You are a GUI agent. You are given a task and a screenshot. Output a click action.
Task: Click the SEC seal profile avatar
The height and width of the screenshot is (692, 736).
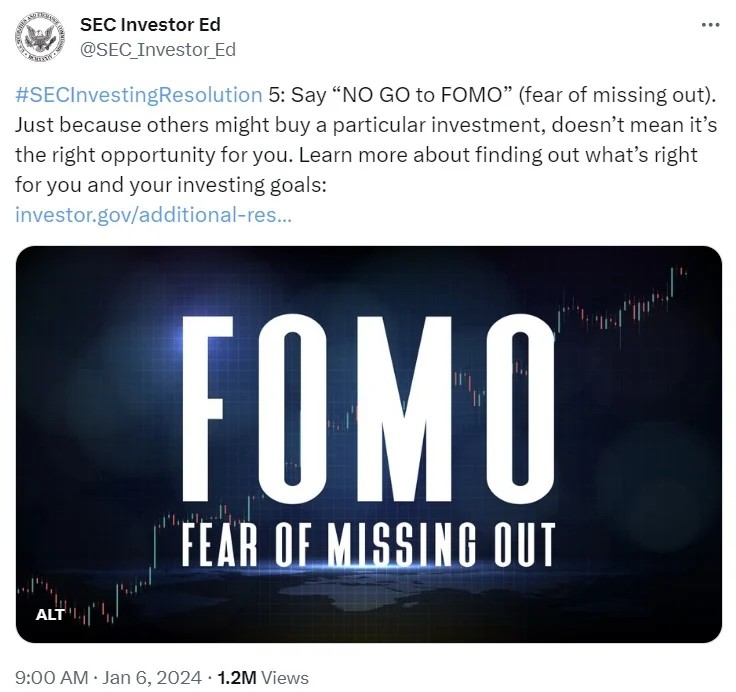pos(38,38)
